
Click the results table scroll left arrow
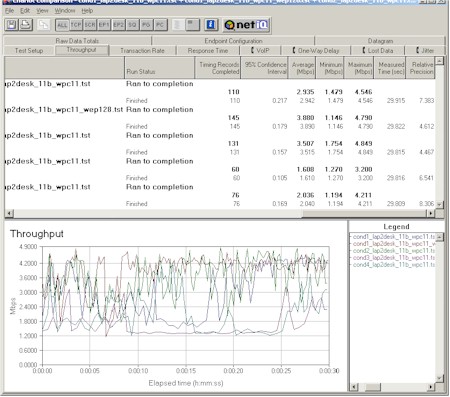(9, 213)
